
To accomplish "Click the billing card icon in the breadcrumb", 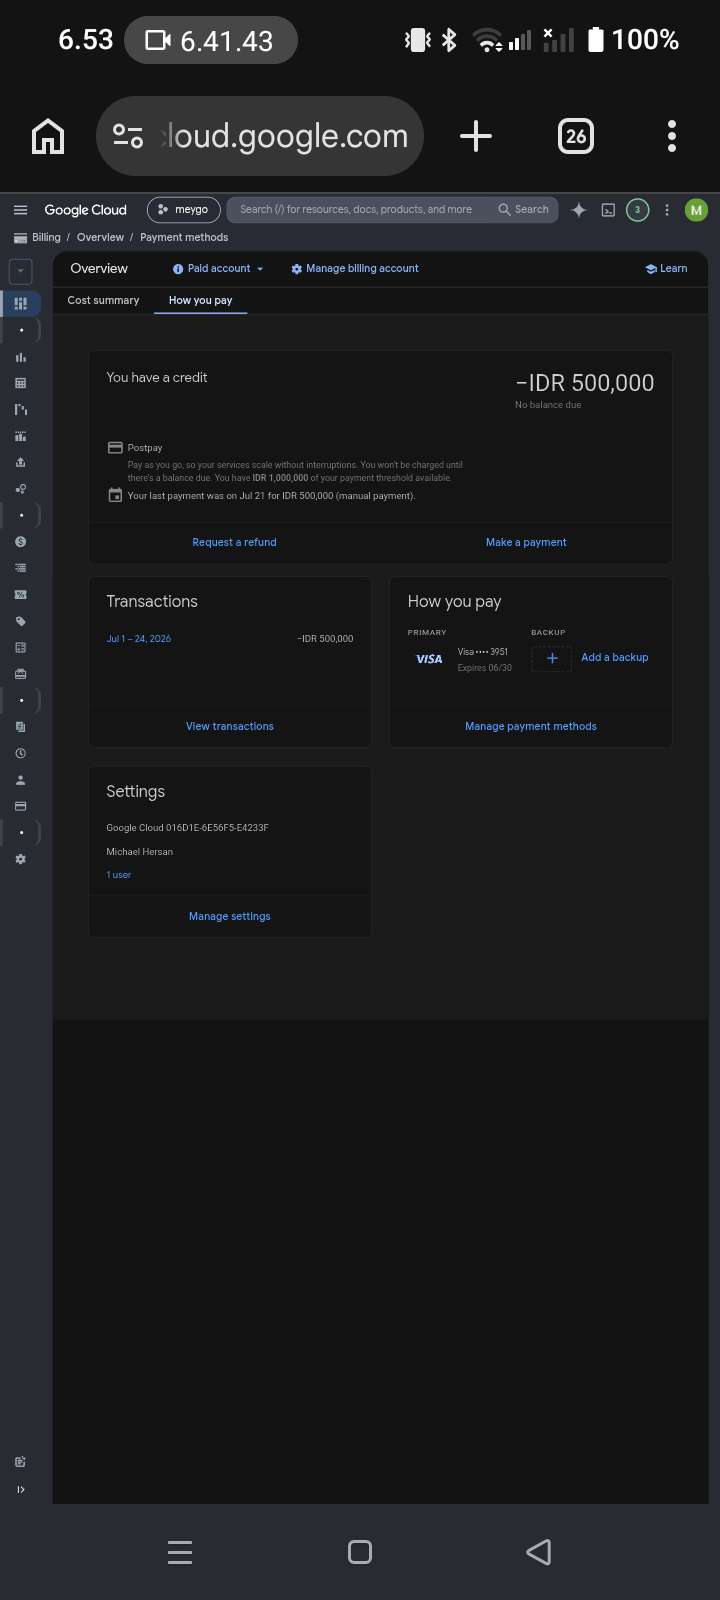I will coord(20,238).
